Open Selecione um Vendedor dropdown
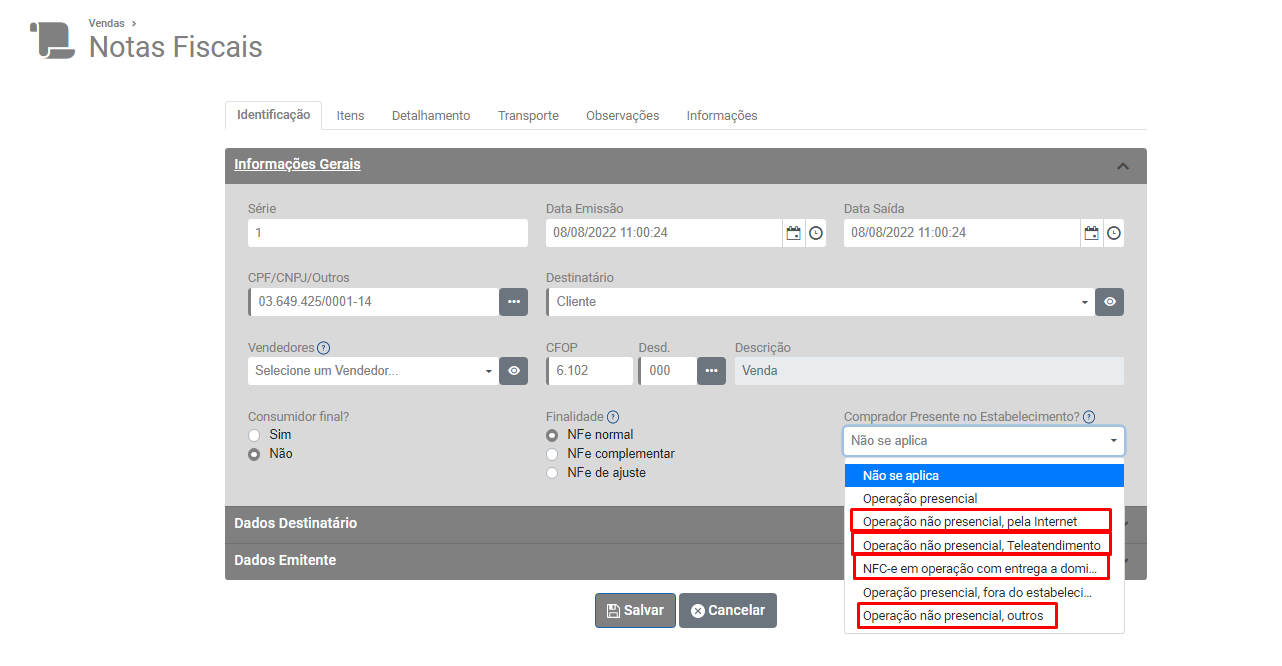1282x666 pixels. click(373, 370)
